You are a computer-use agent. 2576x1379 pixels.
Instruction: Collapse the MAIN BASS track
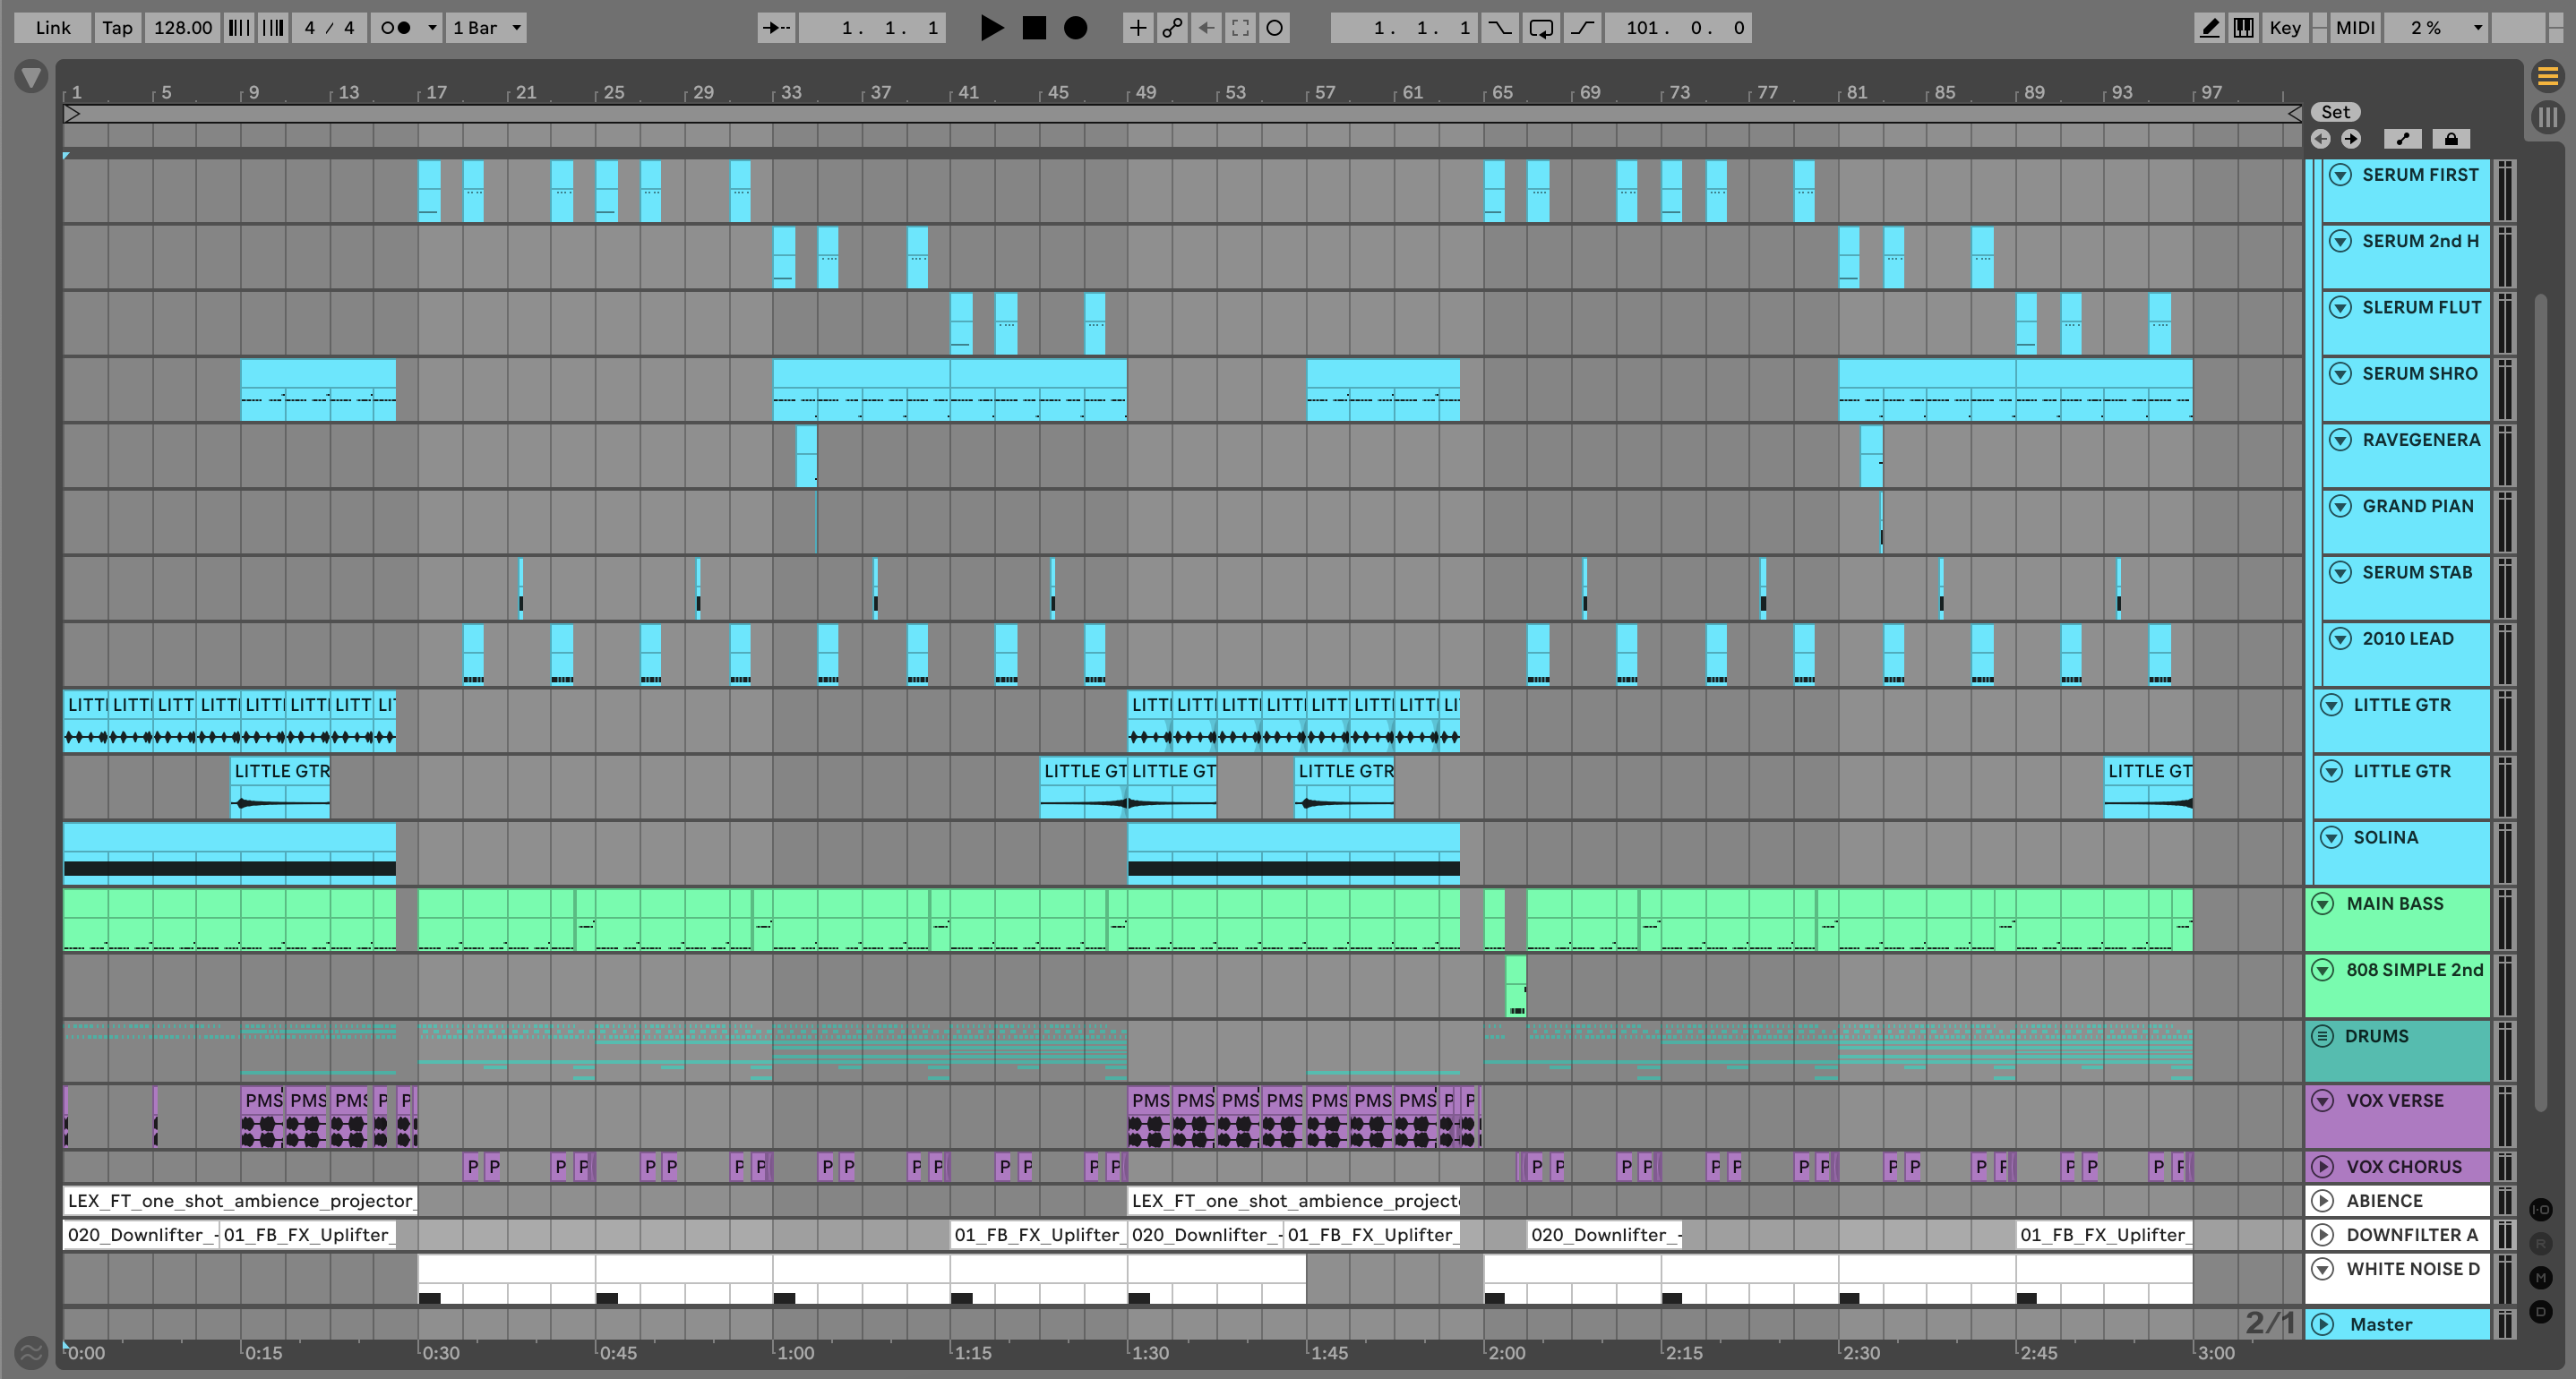(x=2323, y=904)
